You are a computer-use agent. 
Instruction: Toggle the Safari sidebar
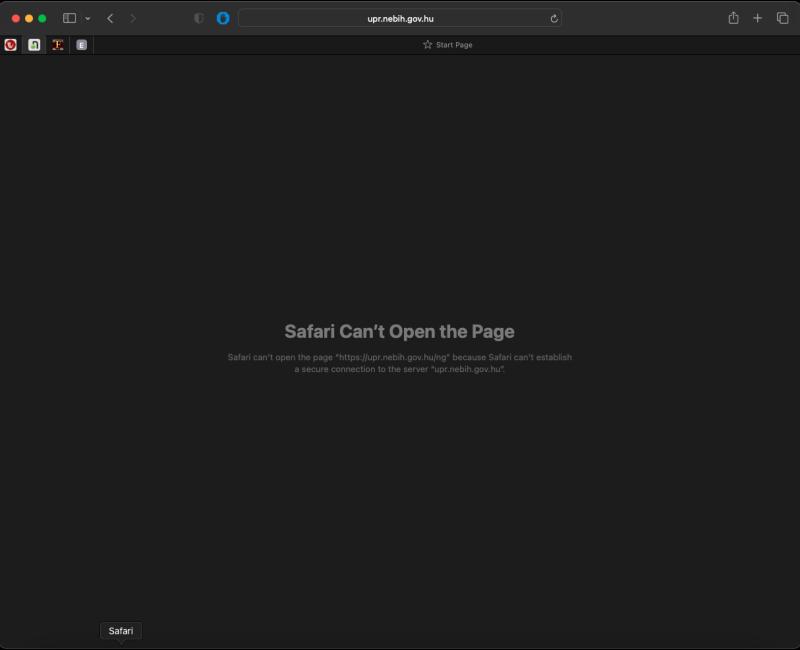(69, 18)
